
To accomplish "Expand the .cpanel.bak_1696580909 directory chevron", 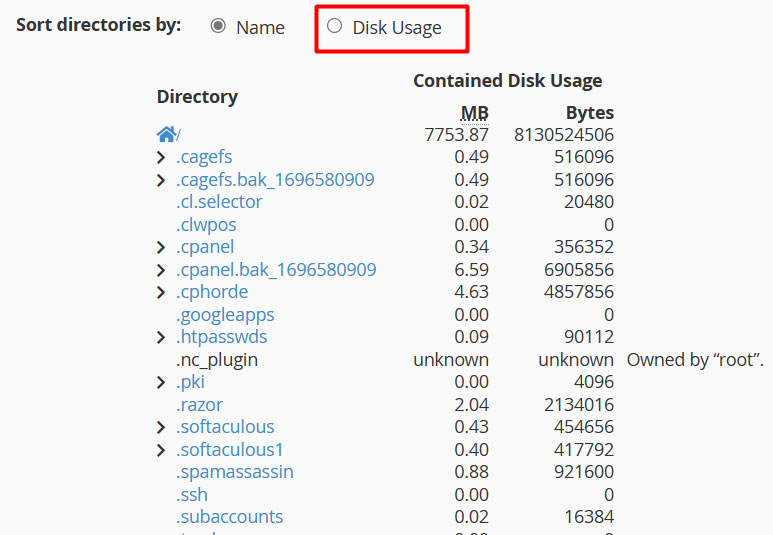I will pos(161,270).
